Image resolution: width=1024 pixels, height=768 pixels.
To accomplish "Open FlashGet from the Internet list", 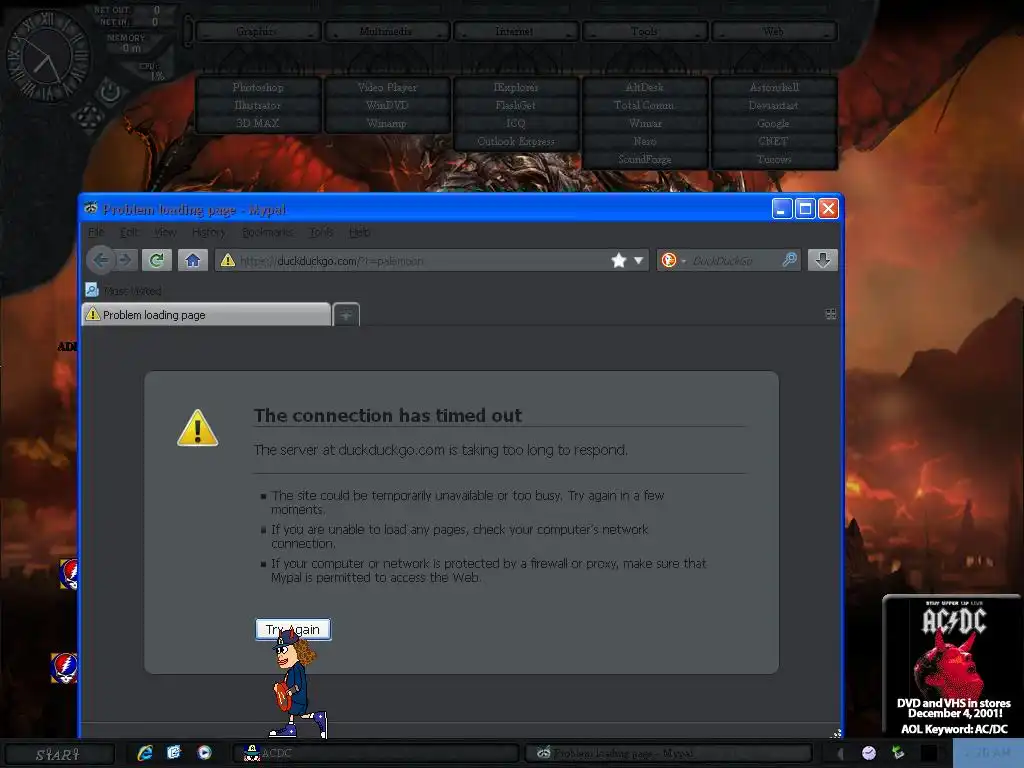I will click(515, 105).
